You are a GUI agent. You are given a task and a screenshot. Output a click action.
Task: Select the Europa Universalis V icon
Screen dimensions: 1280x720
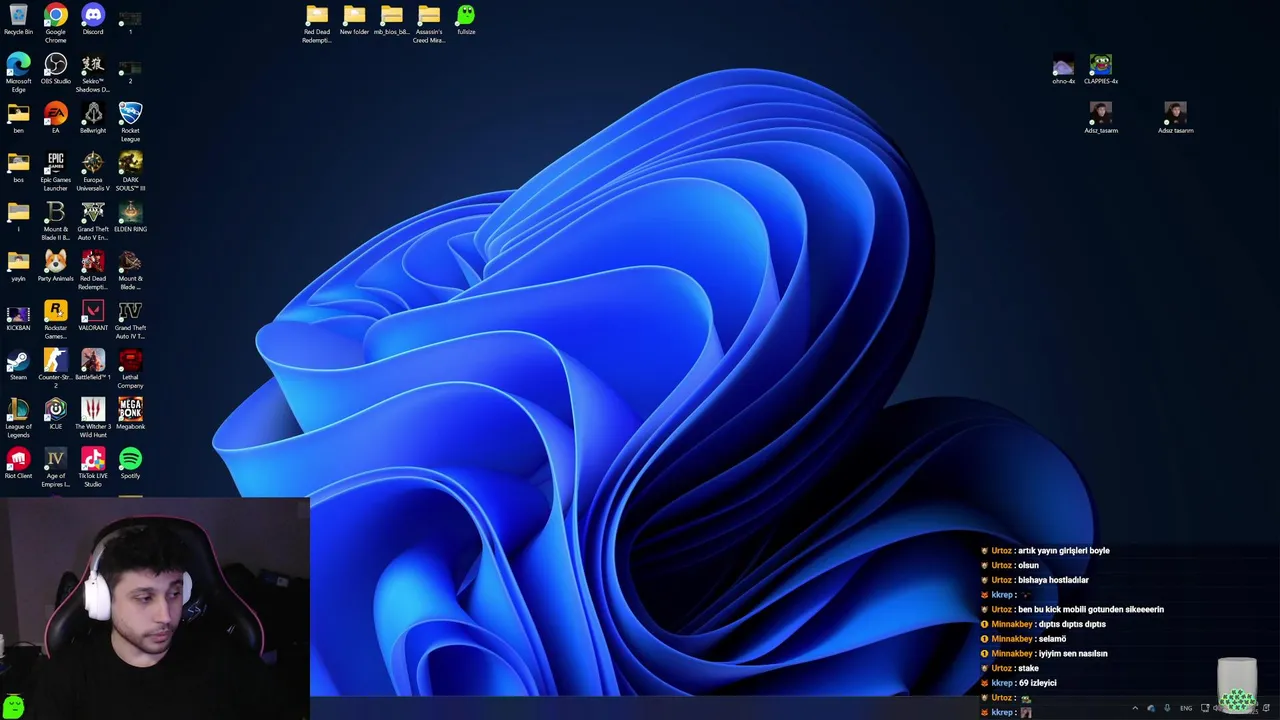[x=93, y=171]
